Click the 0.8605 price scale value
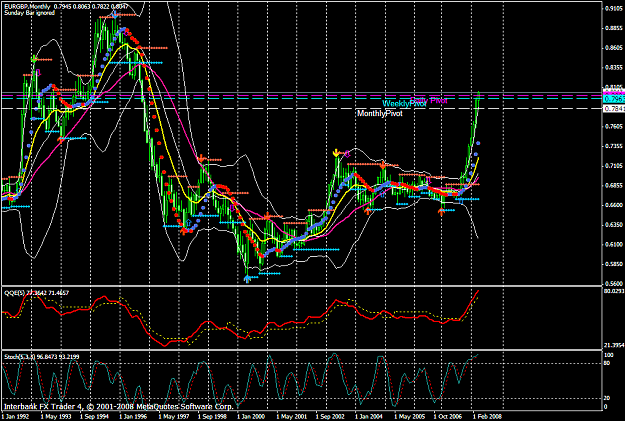Viewport: 625px width, 421px height. [x=614, y=48]
